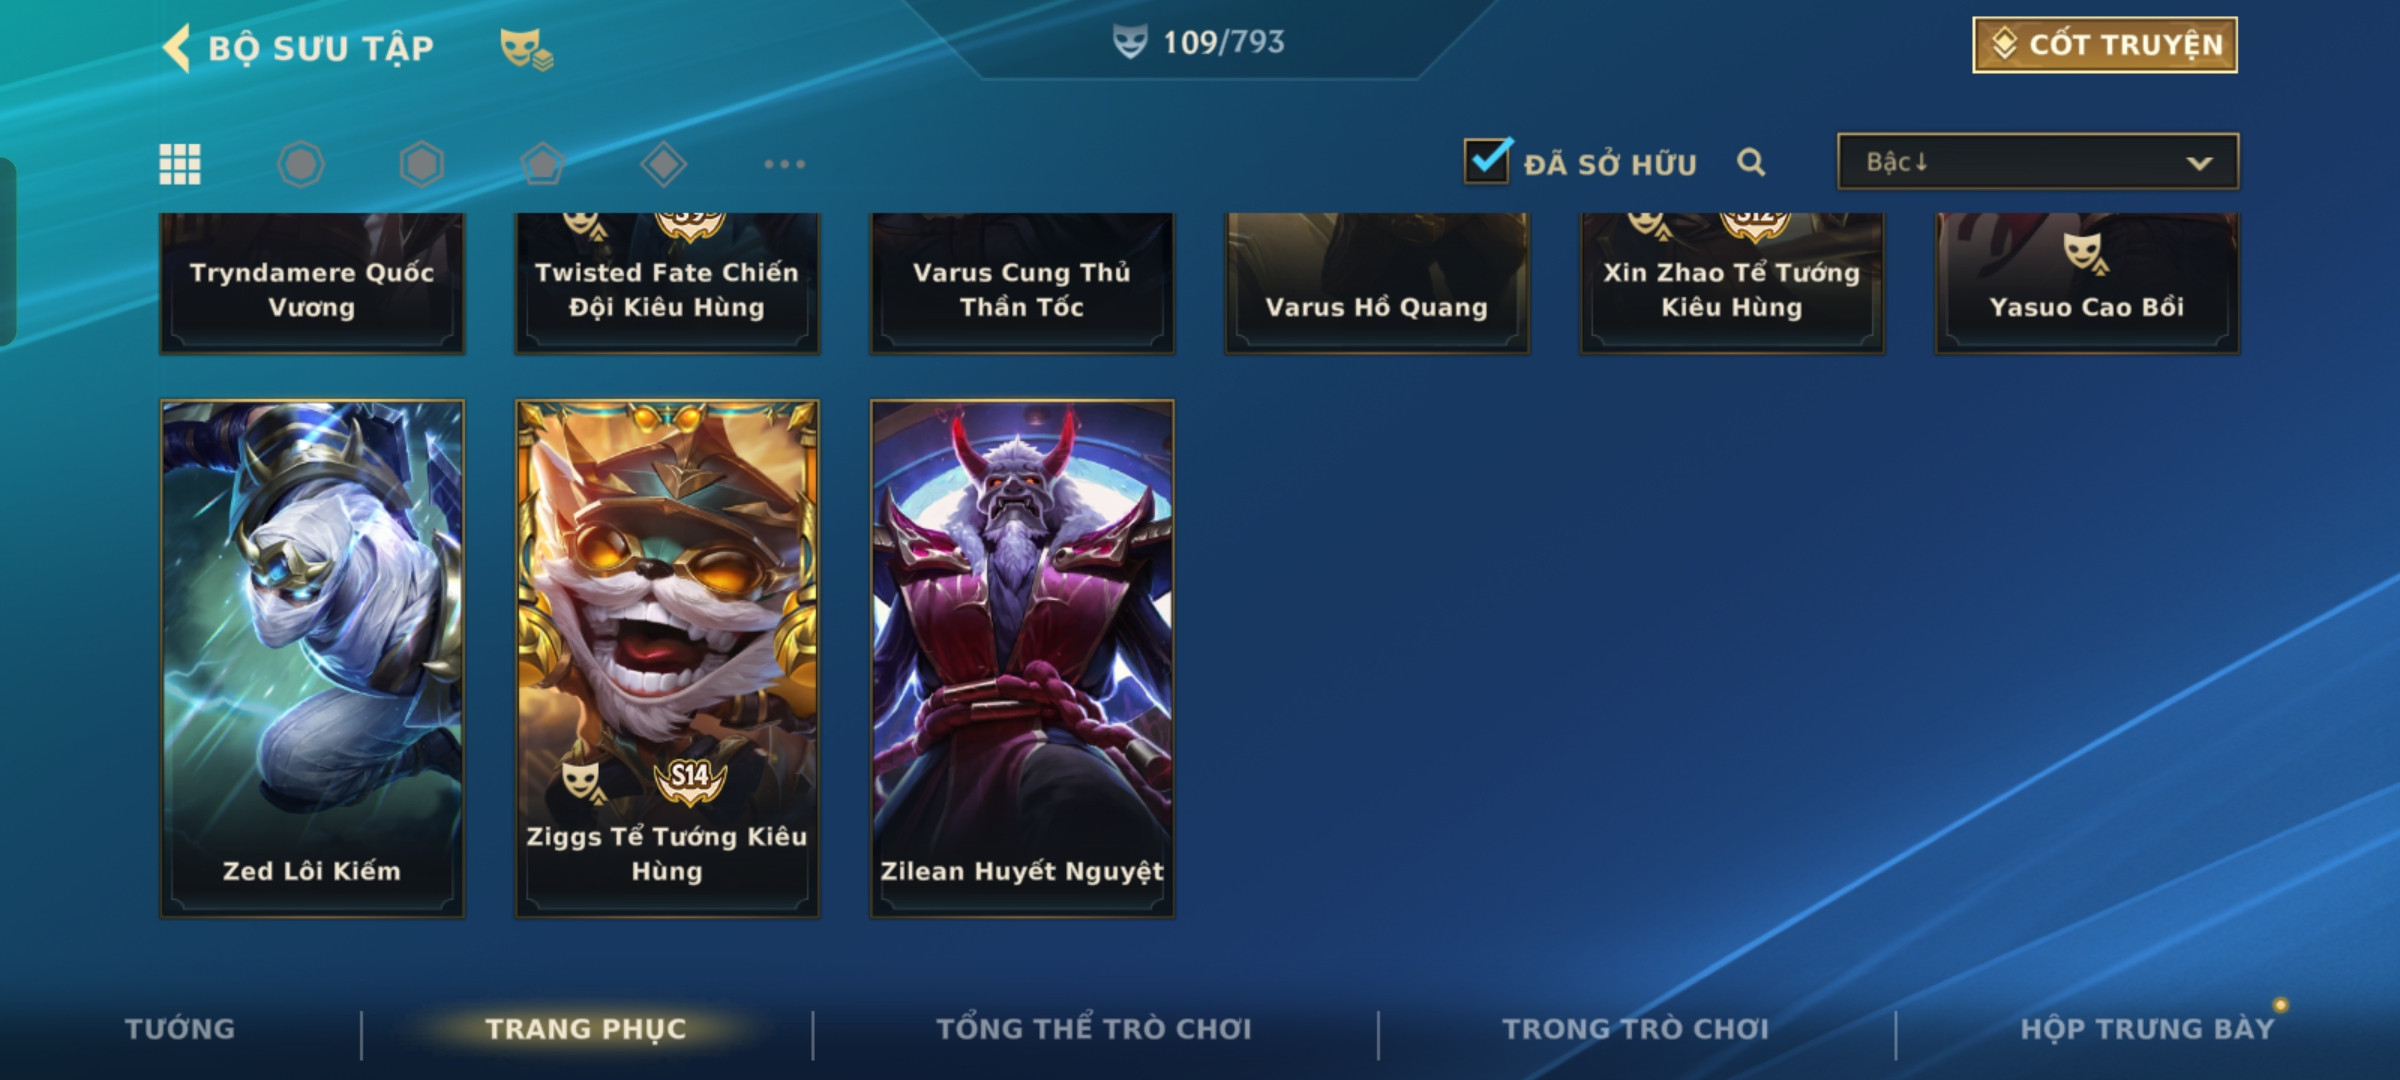Open Ziggs Tể Tướng Kiêu Hùng skin
Viewport: 2400px width, 1080px height.
667,659
